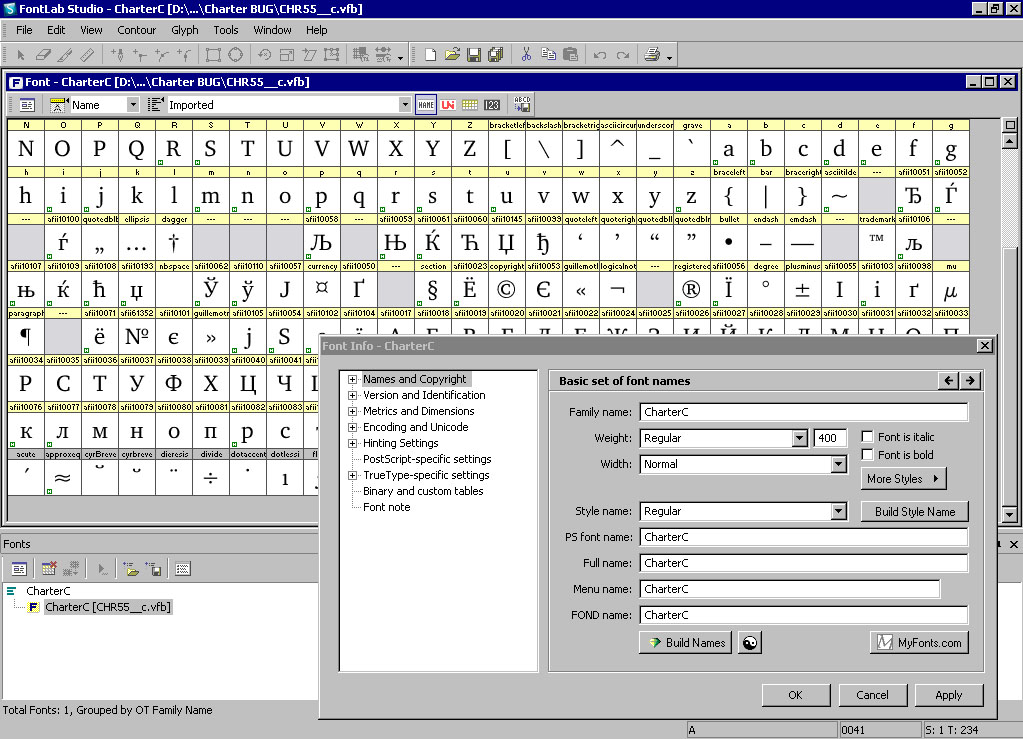This screenshot has height=739, width=1023.
Task: Expand the Names and Copyright tree node
Action: point(352,380)
